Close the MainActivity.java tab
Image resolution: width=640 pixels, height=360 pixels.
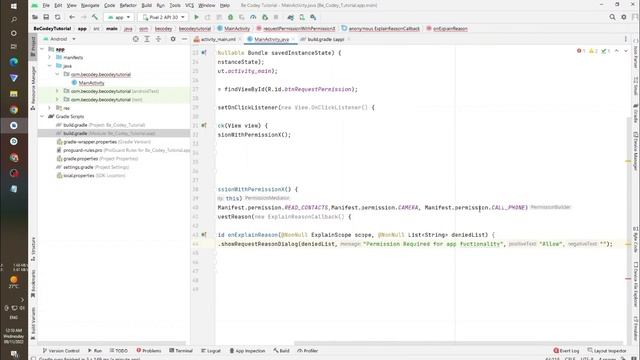pos(293,40)
